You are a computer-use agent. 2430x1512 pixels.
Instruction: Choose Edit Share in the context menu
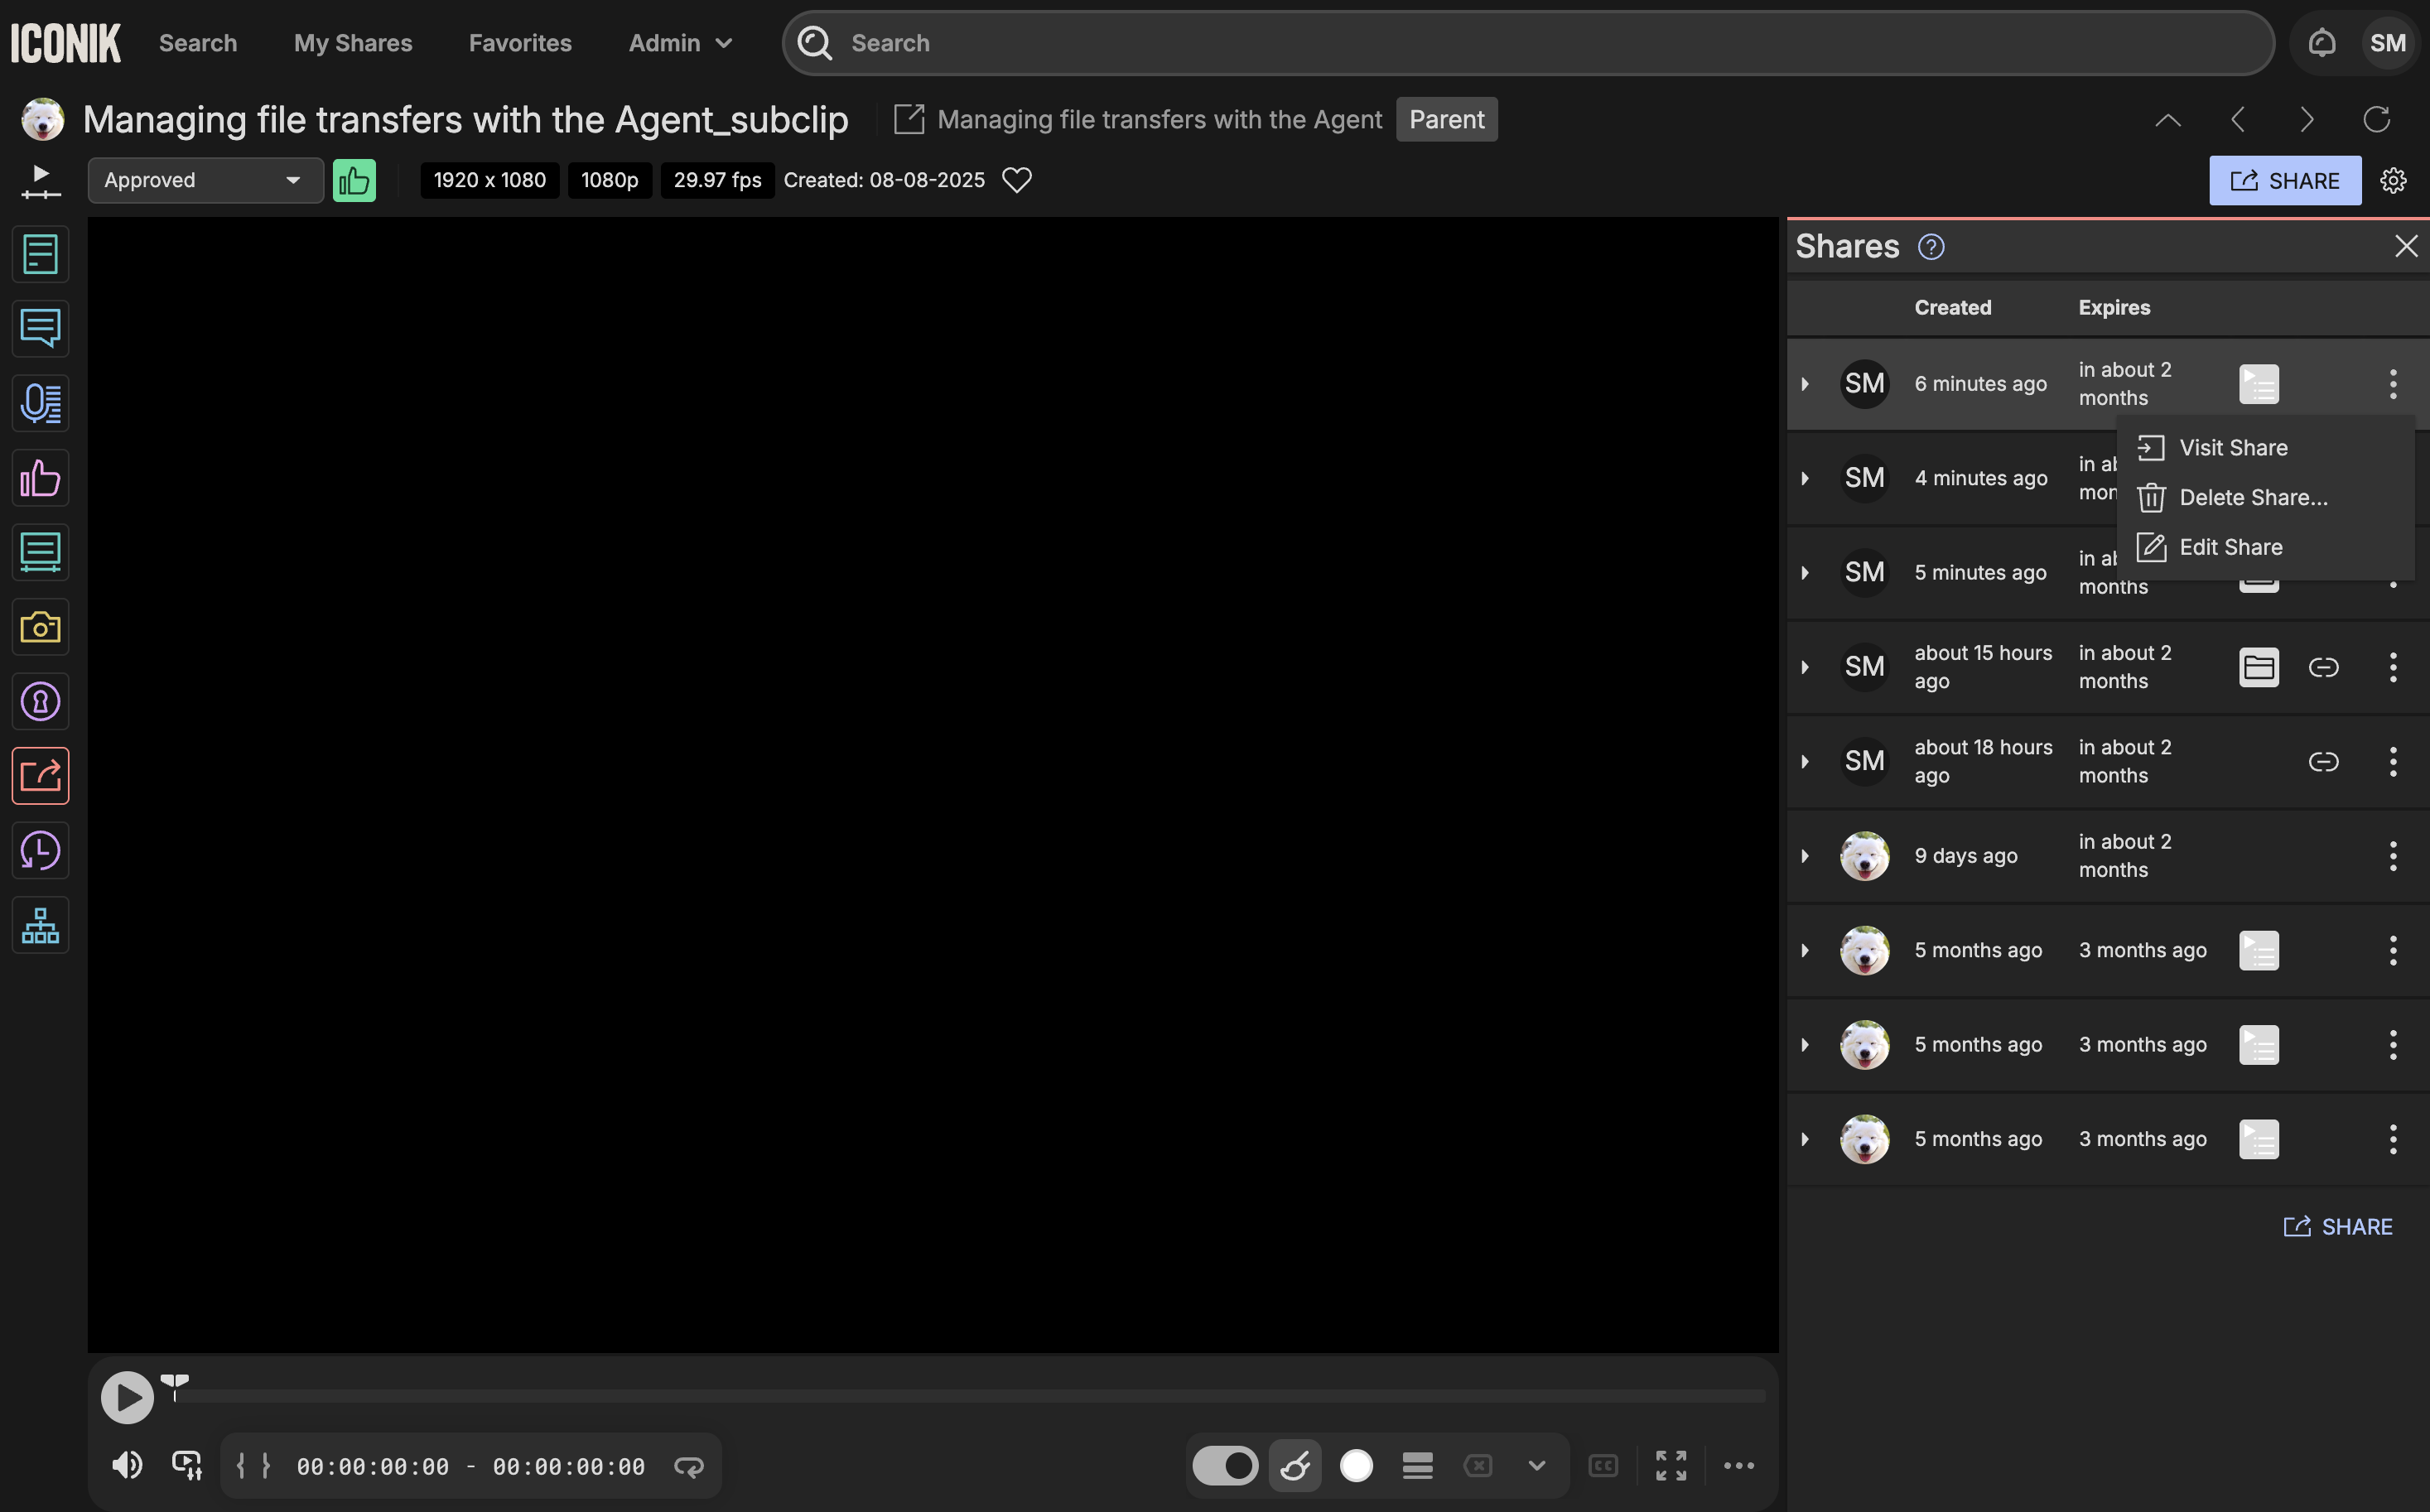2230,547
